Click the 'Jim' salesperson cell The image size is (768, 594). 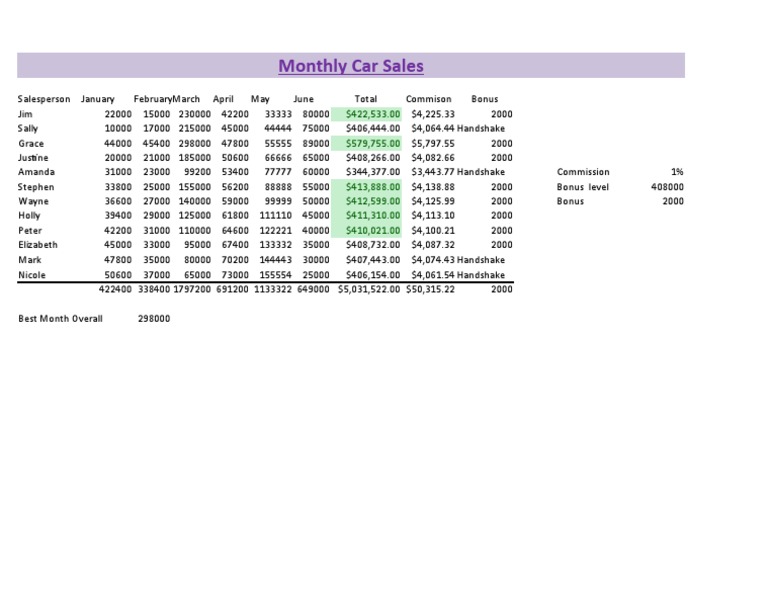[25, 114]
